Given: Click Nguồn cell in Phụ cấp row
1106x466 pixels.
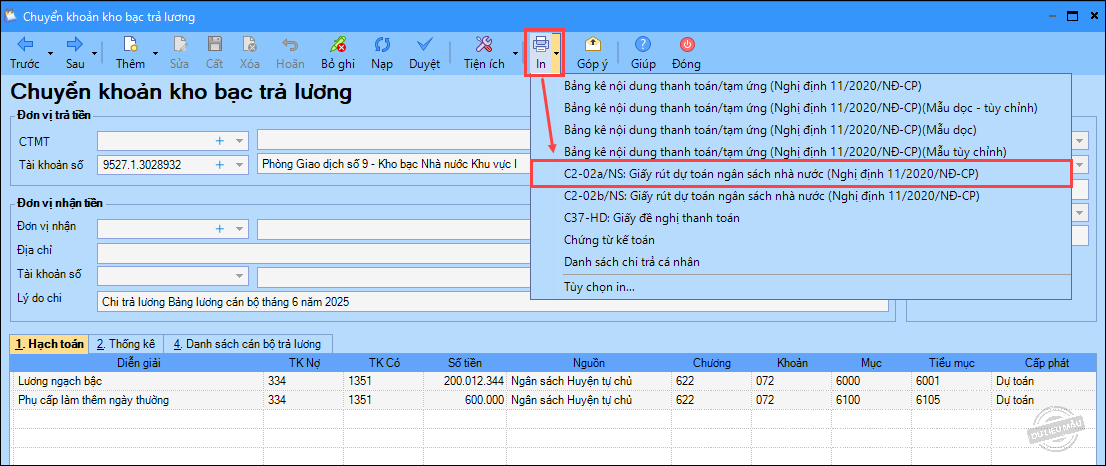Looking at the screenshot, I should click(x=589, y=400).
